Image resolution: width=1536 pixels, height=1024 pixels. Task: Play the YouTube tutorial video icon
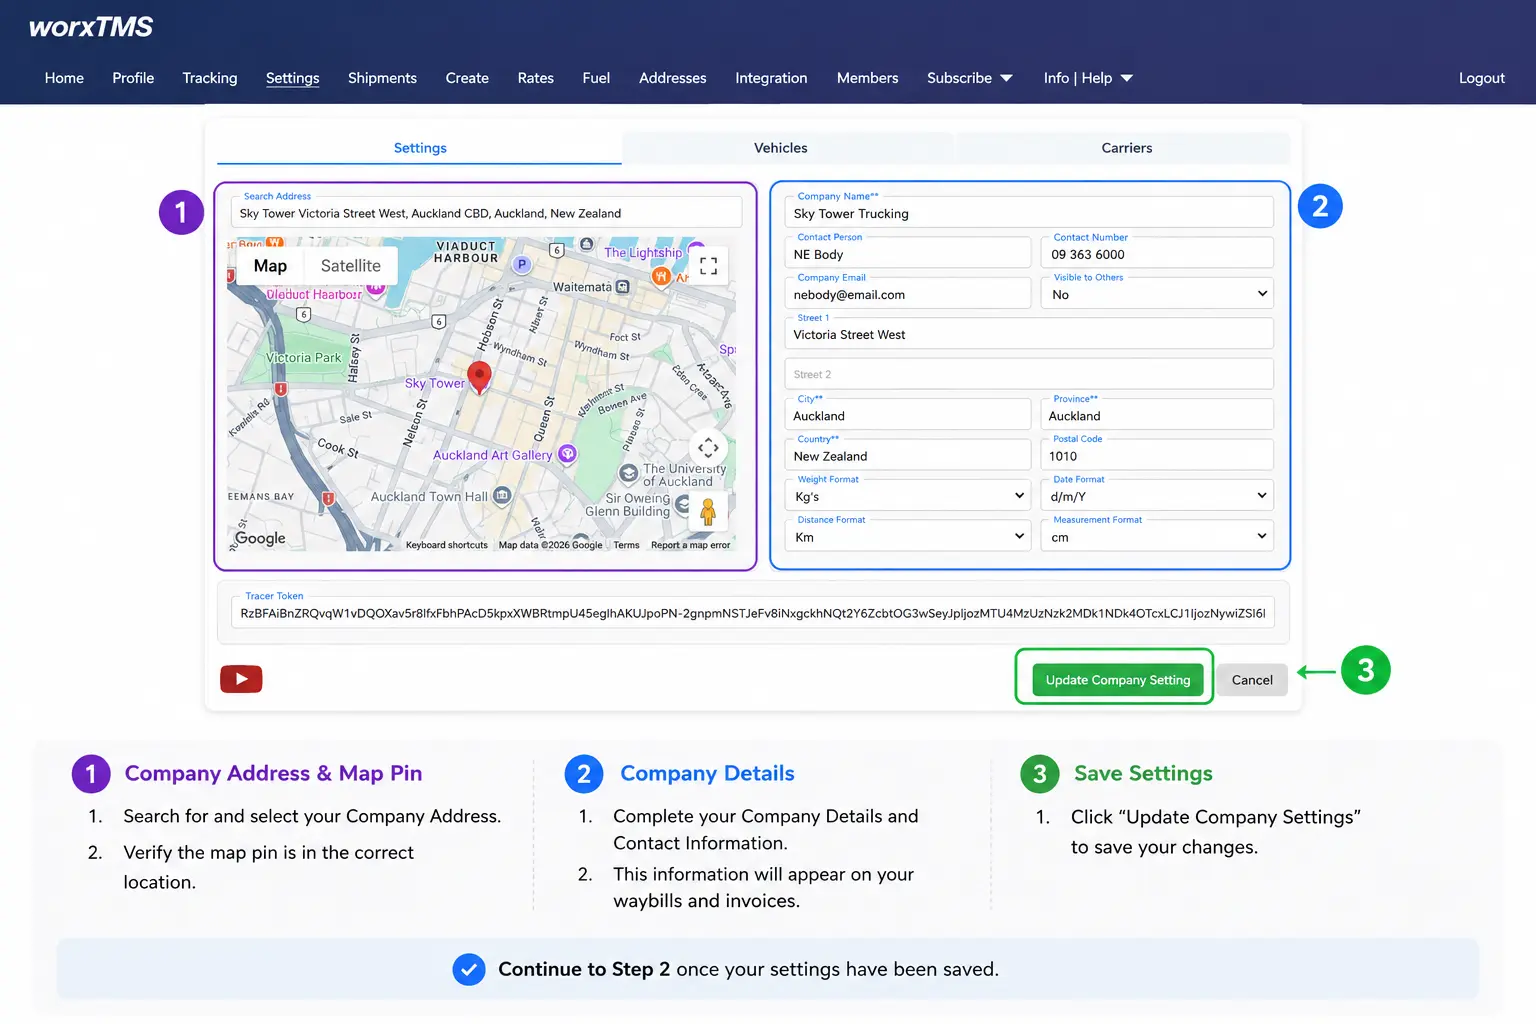pos(241,679)
